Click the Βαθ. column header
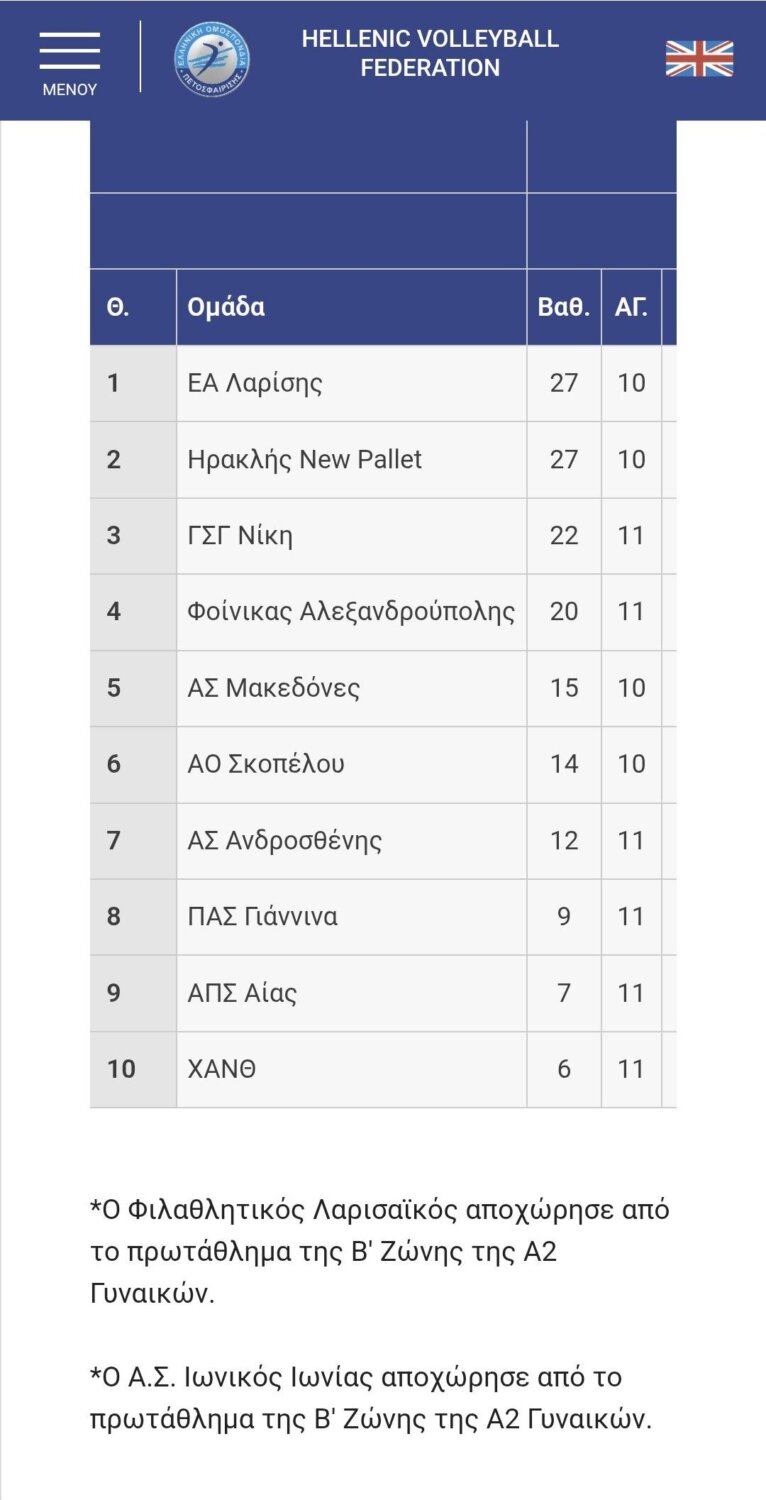 click(563, 307)
